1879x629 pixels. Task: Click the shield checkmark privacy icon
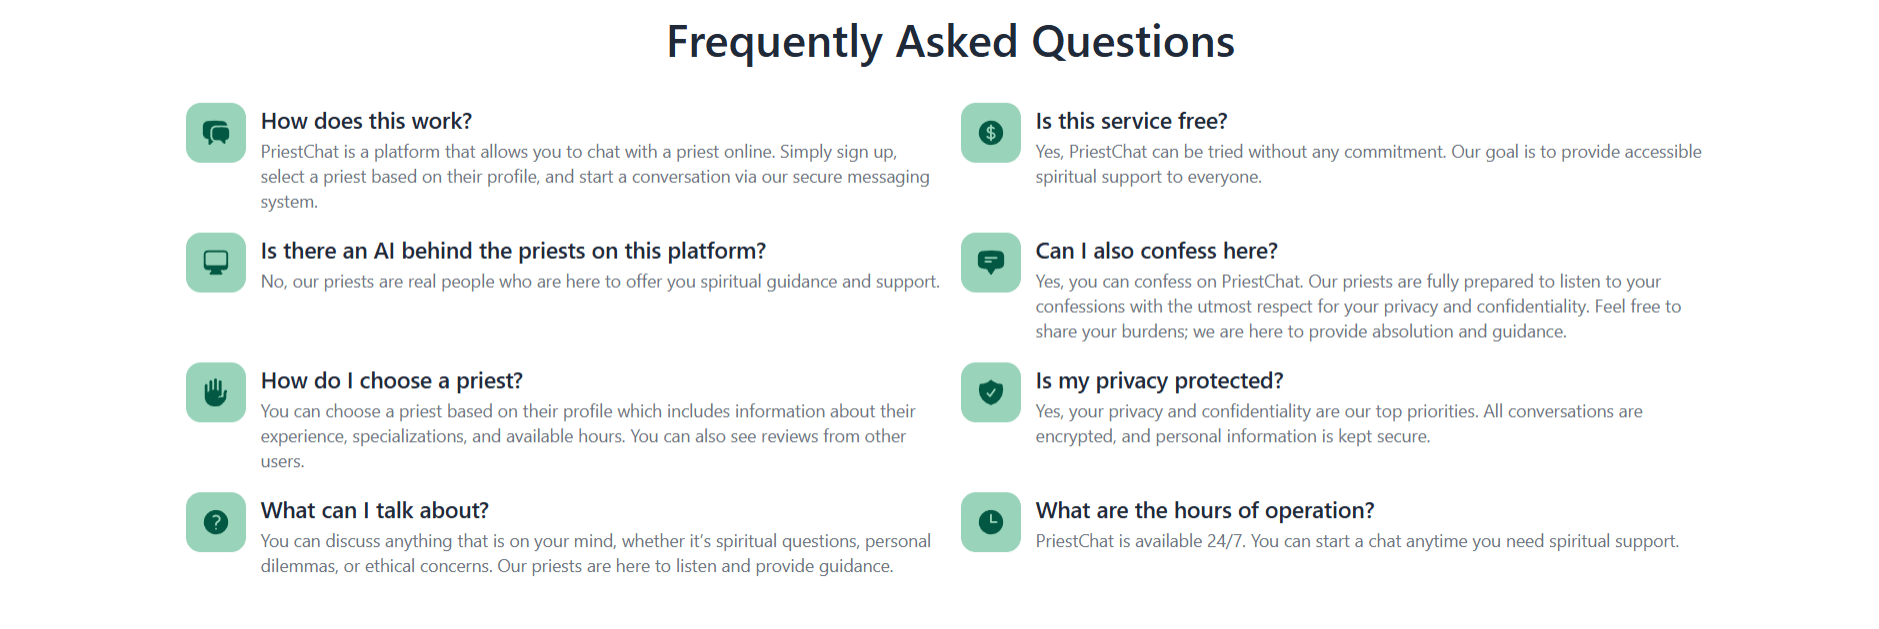point(991,392)
